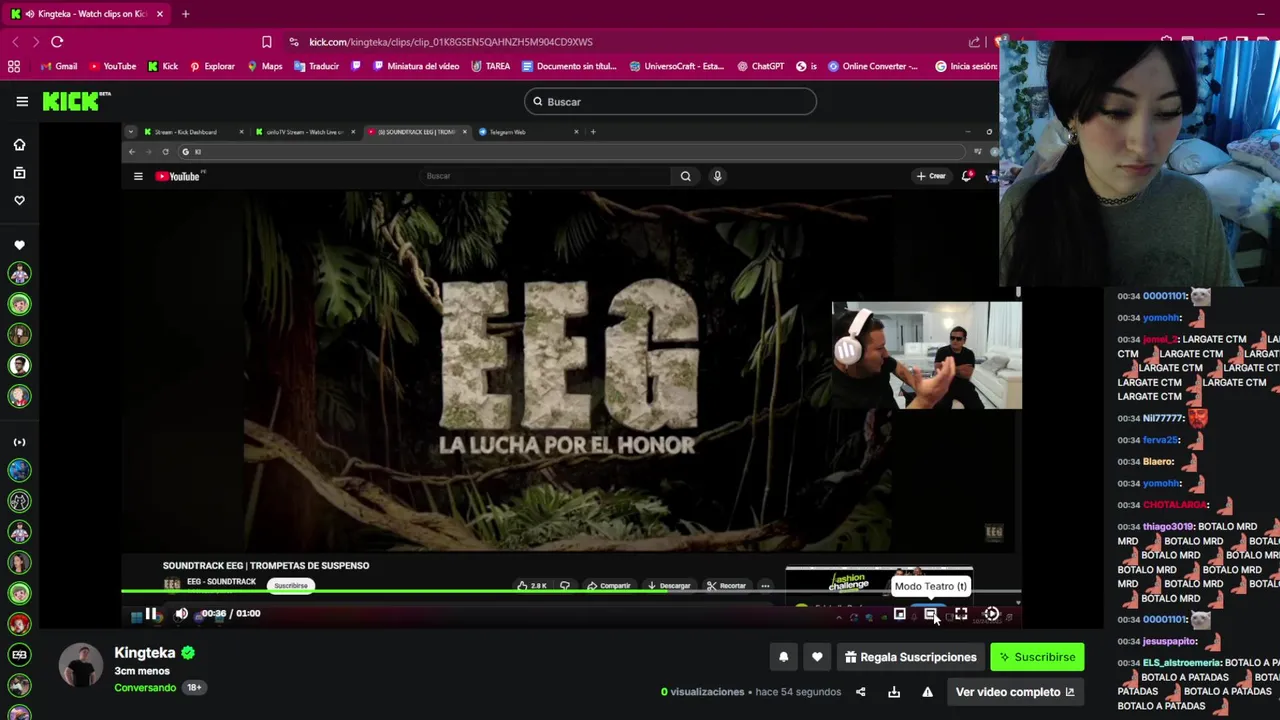1280x720 pixels.
Task: Open the UniversoCraft bookmark
Action: pos(676,66)
